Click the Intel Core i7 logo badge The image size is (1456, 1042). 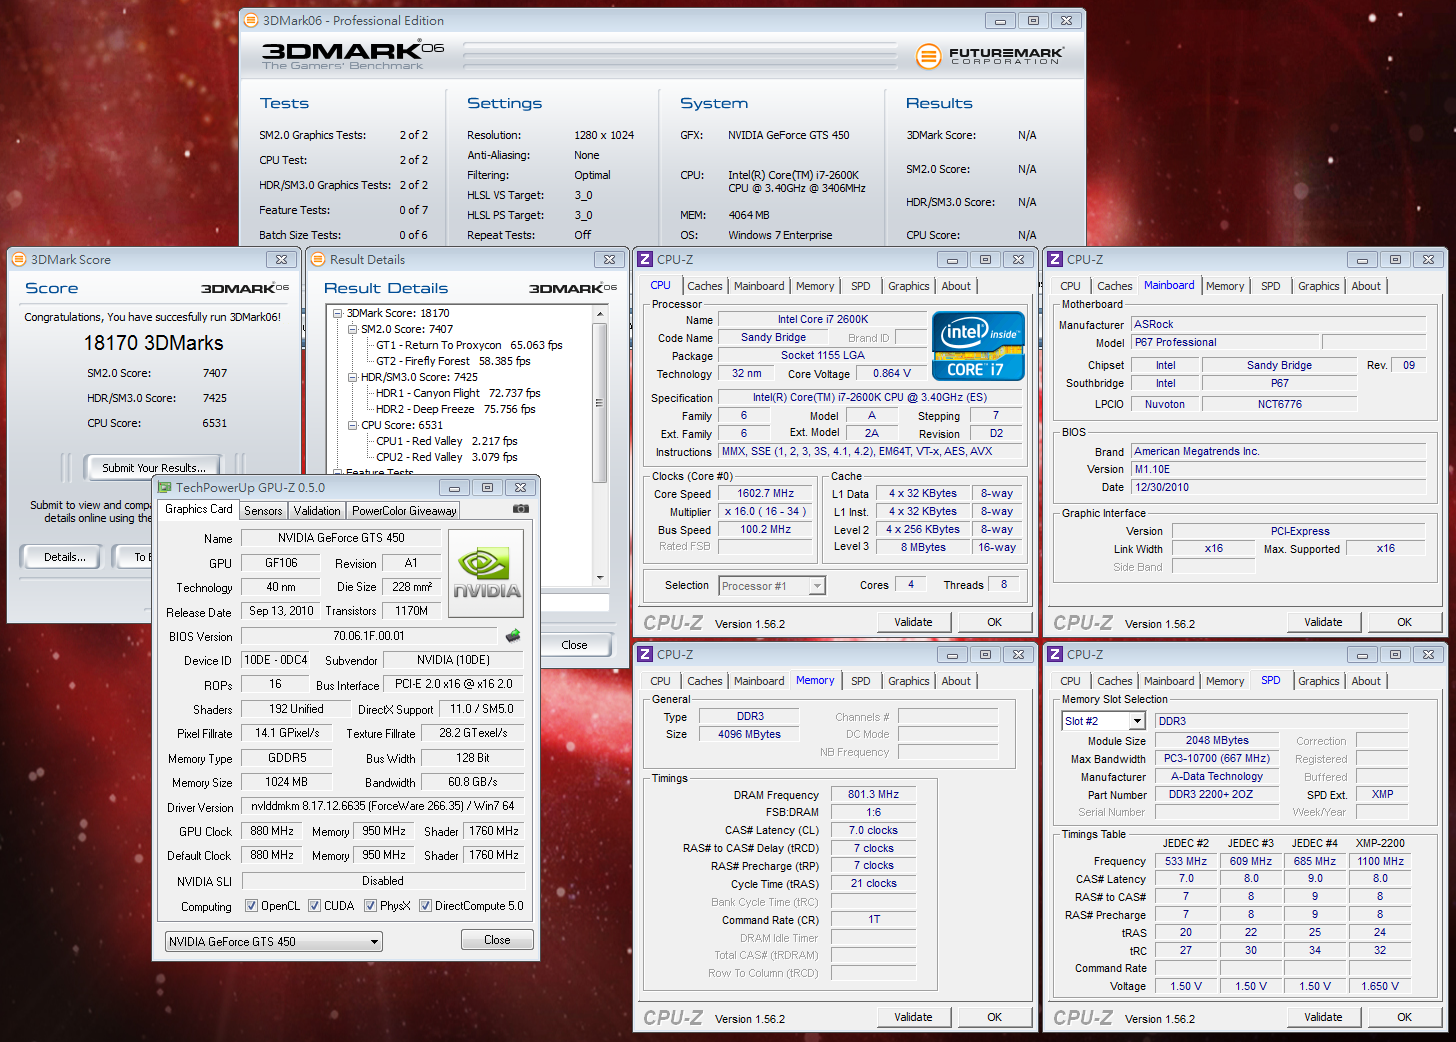pos(978,346)
